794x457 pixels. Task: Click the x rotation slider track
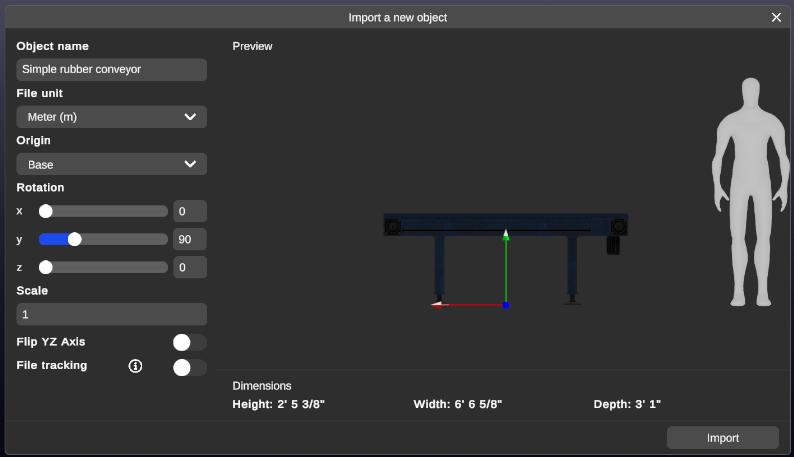point(103,211)
